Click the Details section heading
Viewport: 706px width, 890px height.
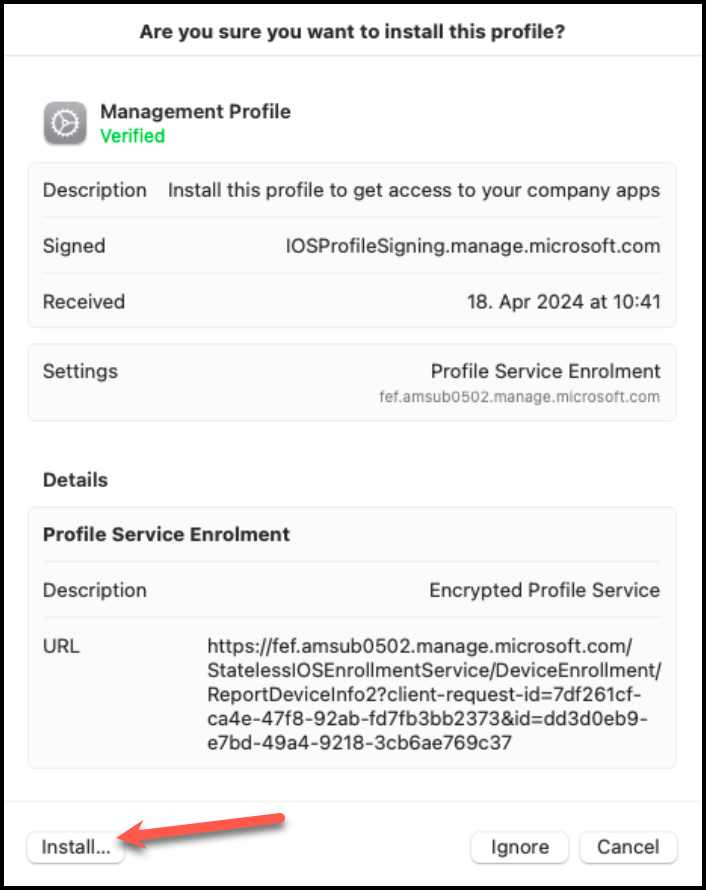click(75, 480)
